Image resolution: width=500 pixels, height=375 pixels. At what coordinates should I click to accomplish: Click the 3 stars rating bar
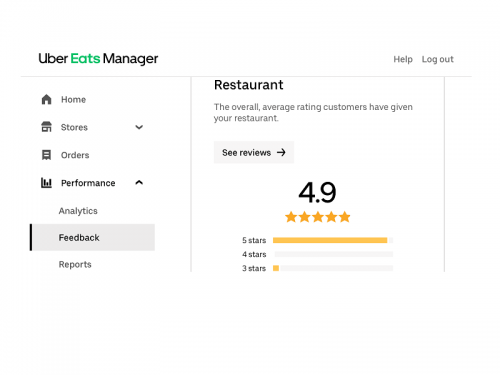pyautogui.click(x=333, y=268)
